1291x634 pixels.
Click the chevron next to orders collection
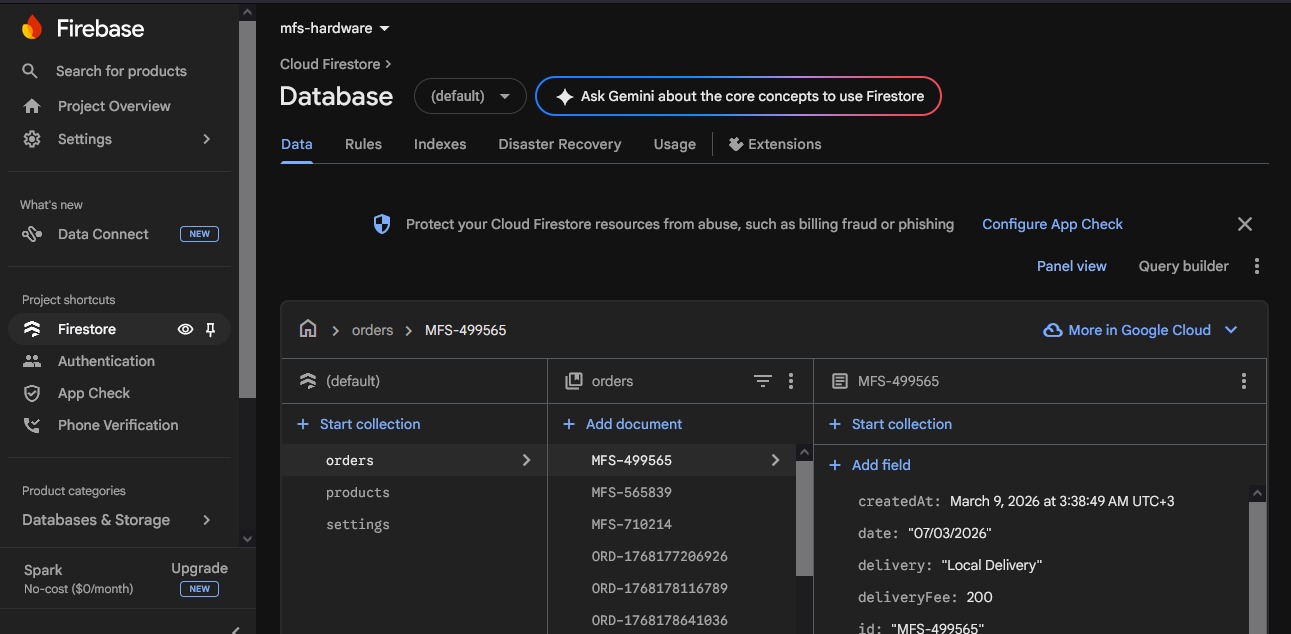tap(526, 460)
